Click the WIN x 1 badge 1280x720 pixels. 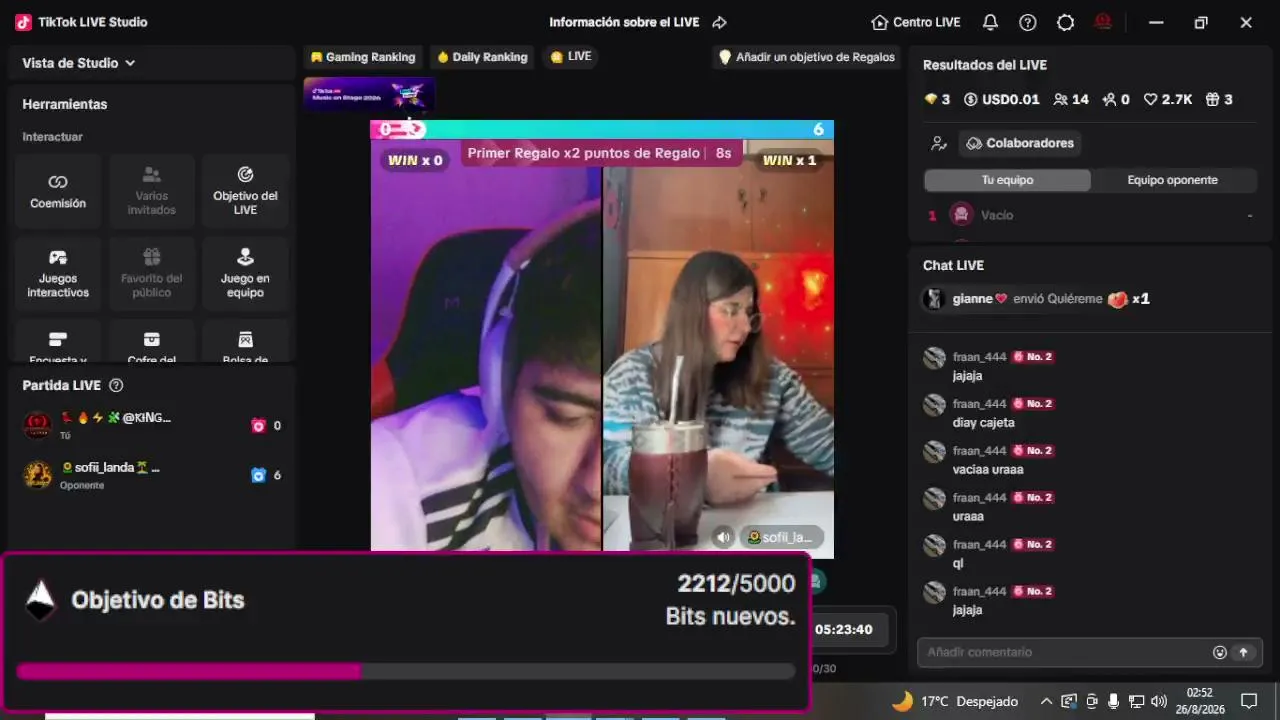[789, 160]
